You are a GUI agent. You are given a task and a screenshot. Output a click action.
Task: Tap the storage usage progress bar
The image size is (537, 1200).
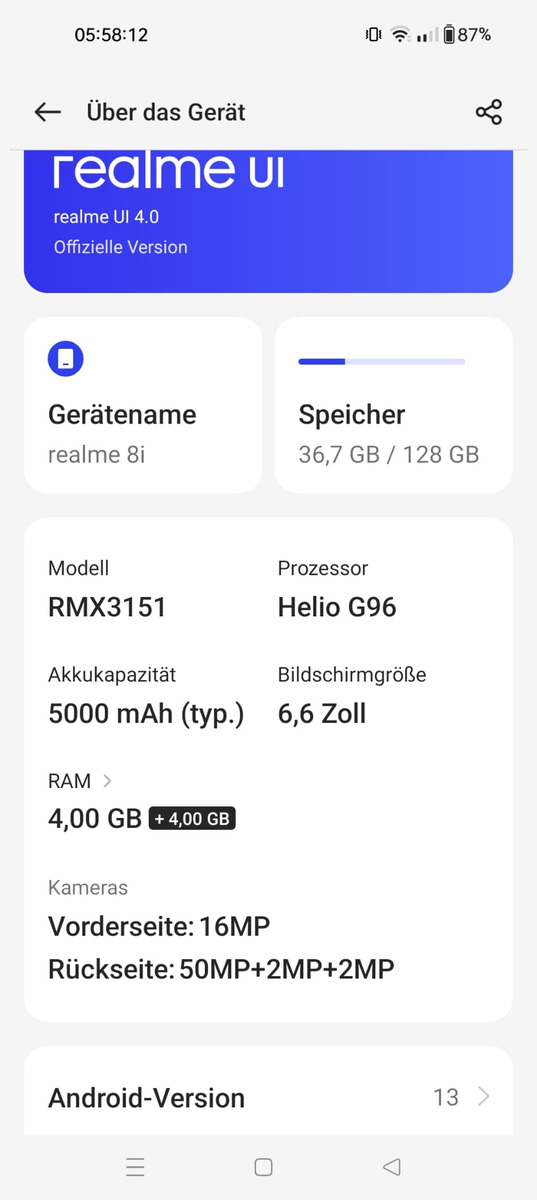point(382,361)
